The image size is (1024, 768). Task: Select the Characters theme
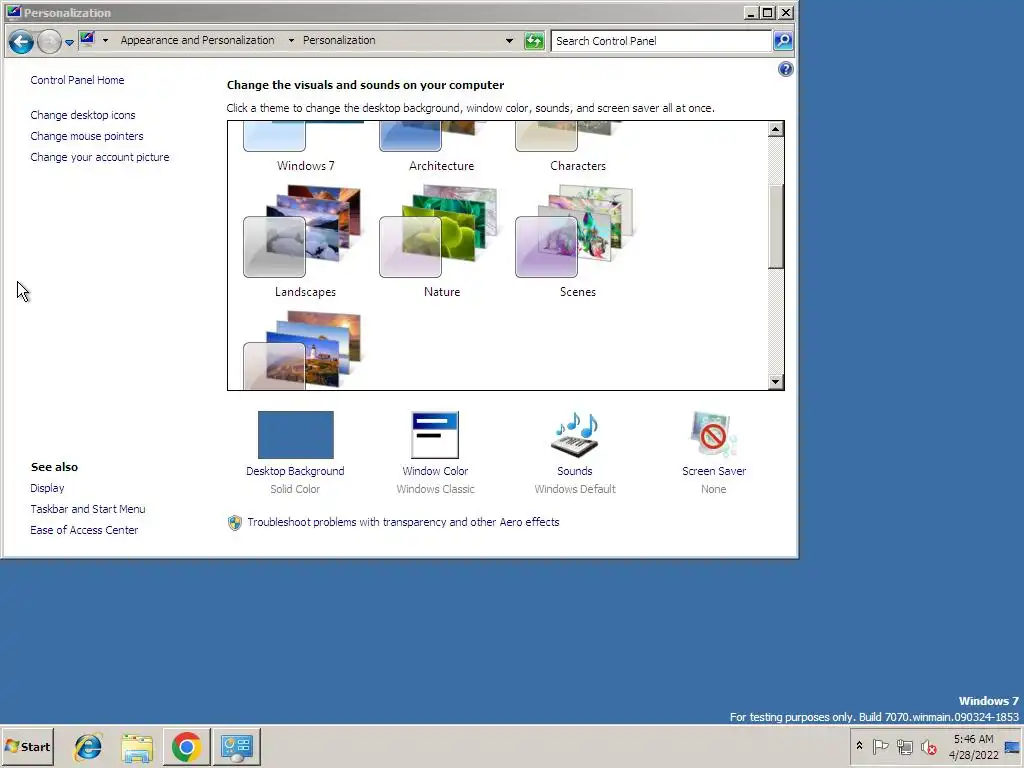point(578,147)
